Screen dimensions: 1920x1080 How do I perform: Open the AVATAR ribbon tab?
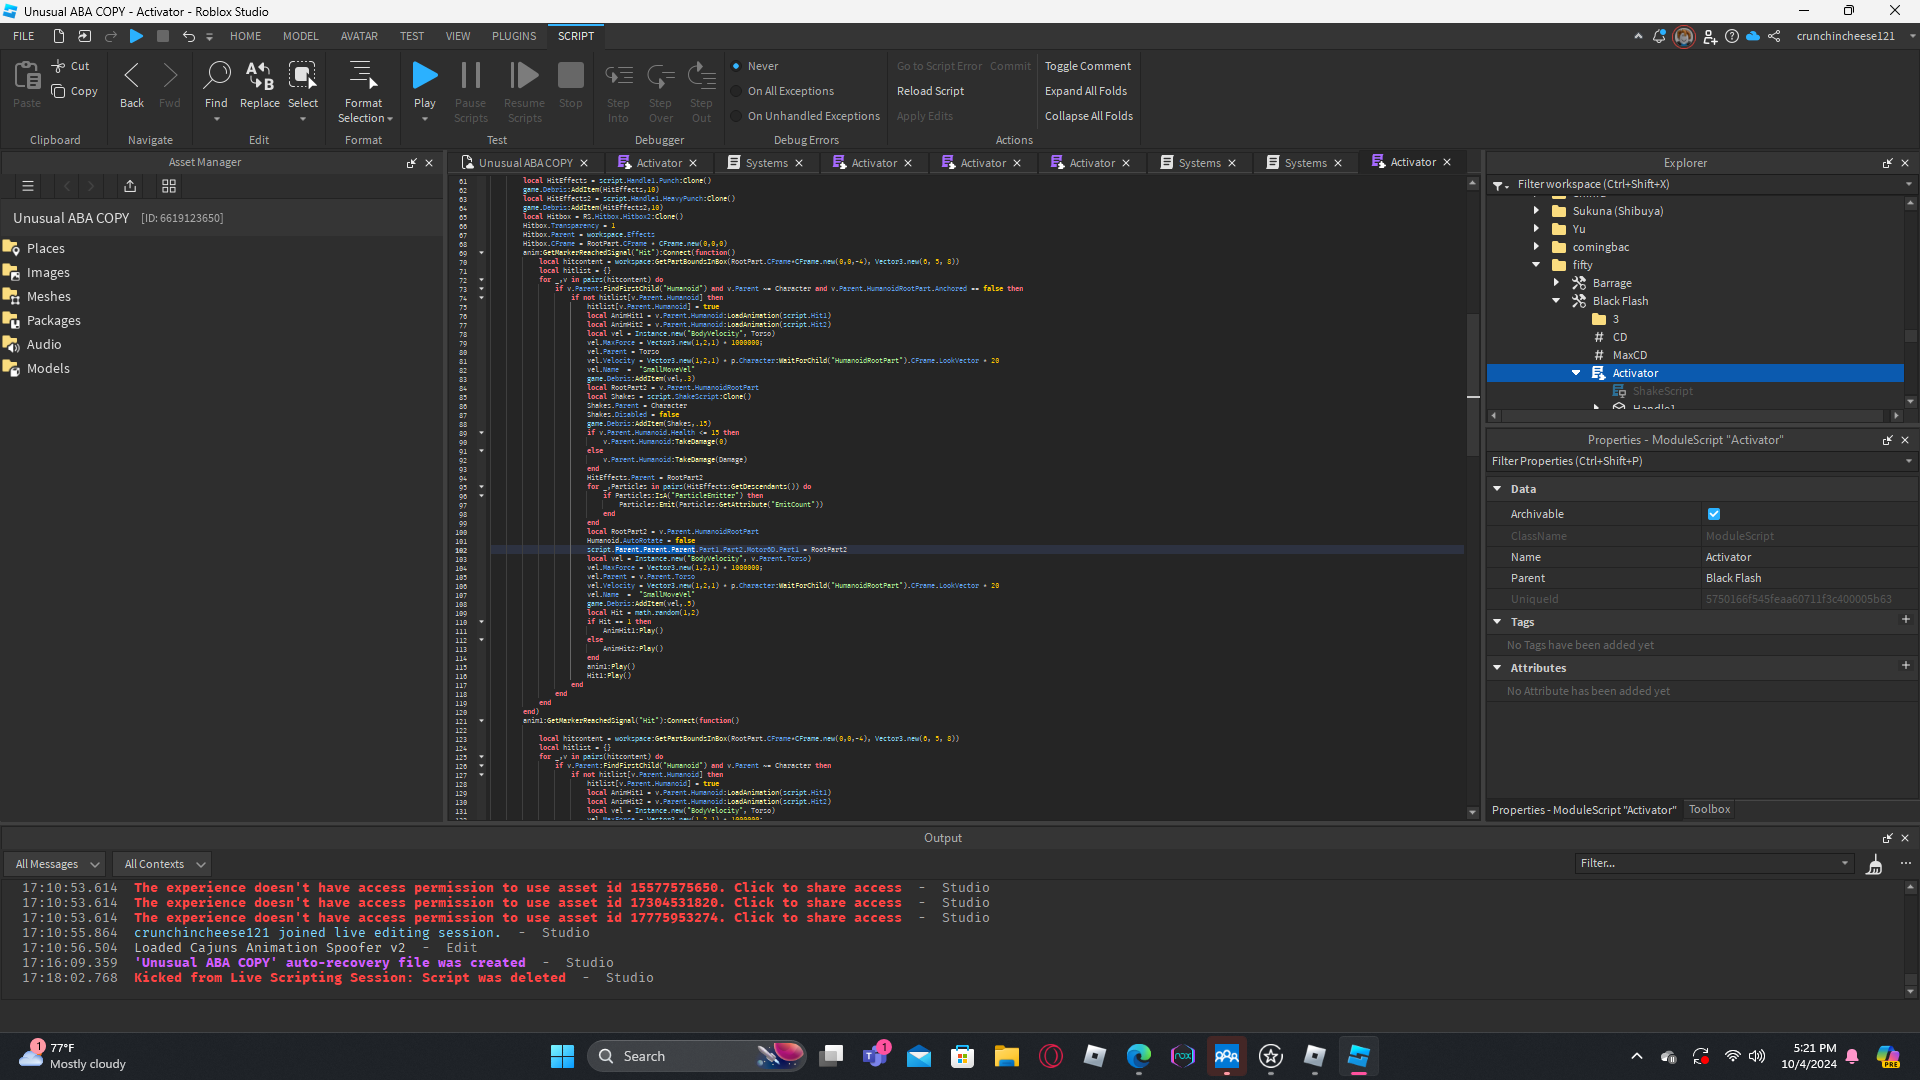pos(359,36)
